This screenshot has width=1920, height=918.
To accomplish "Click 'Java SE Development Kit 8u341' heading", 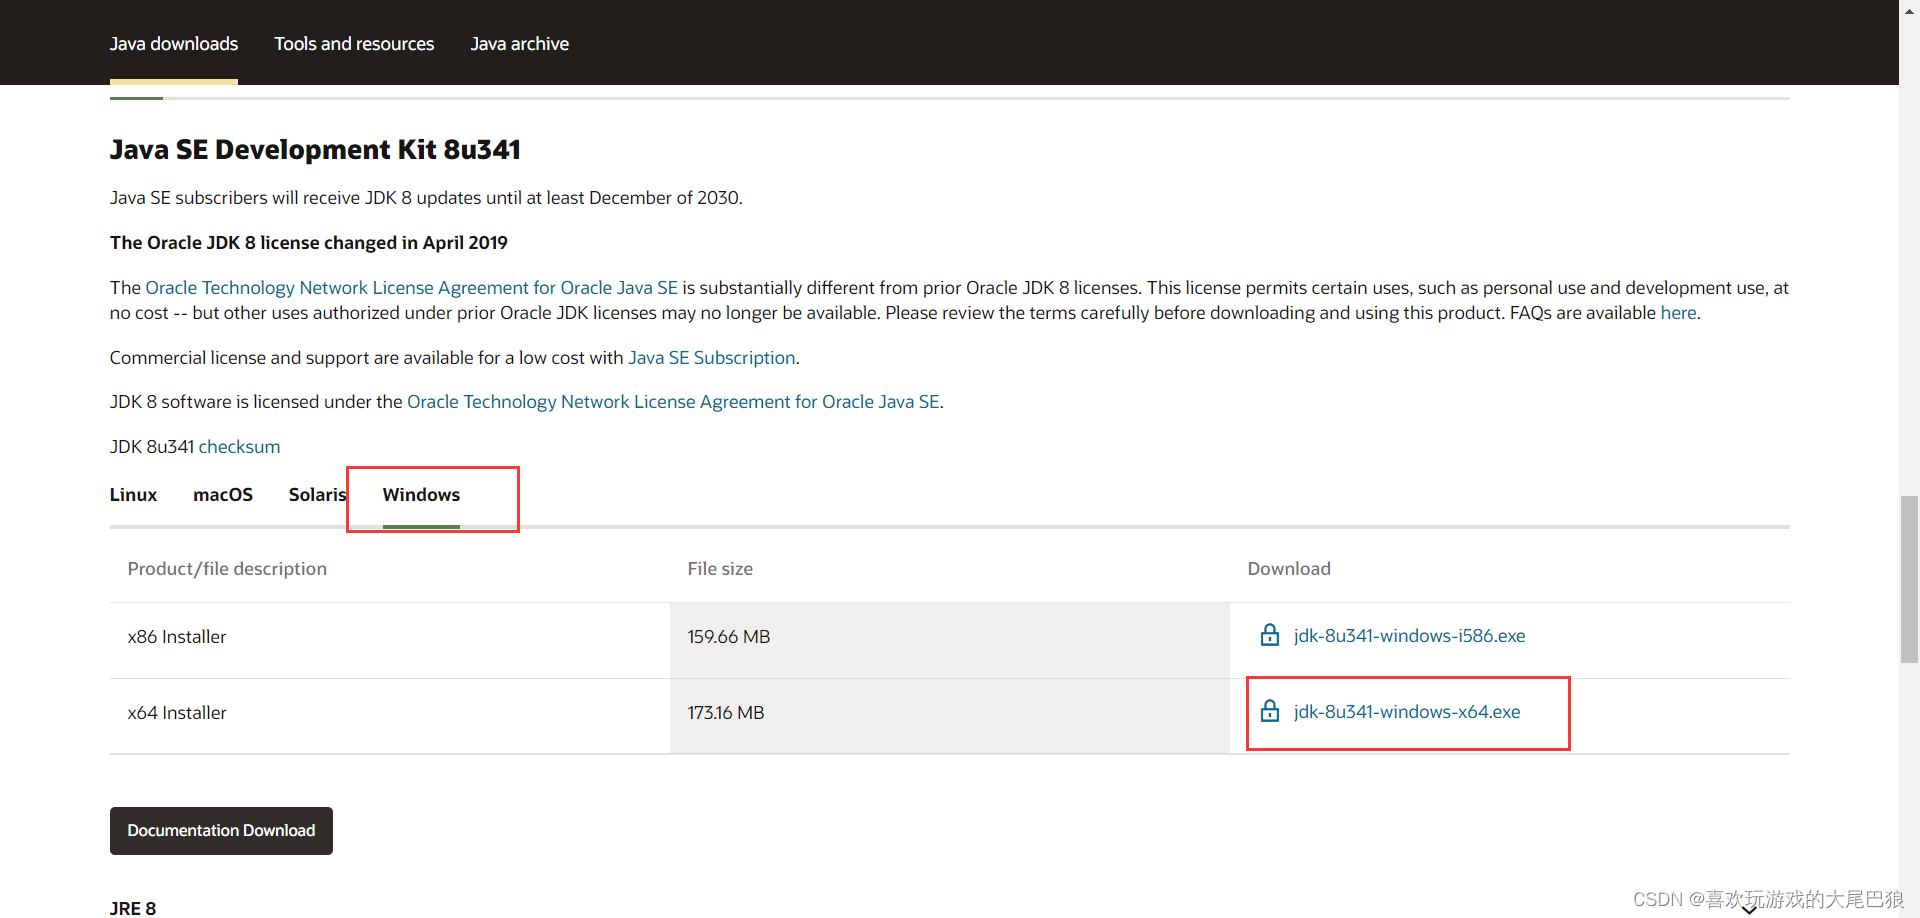I will point(315,150).
